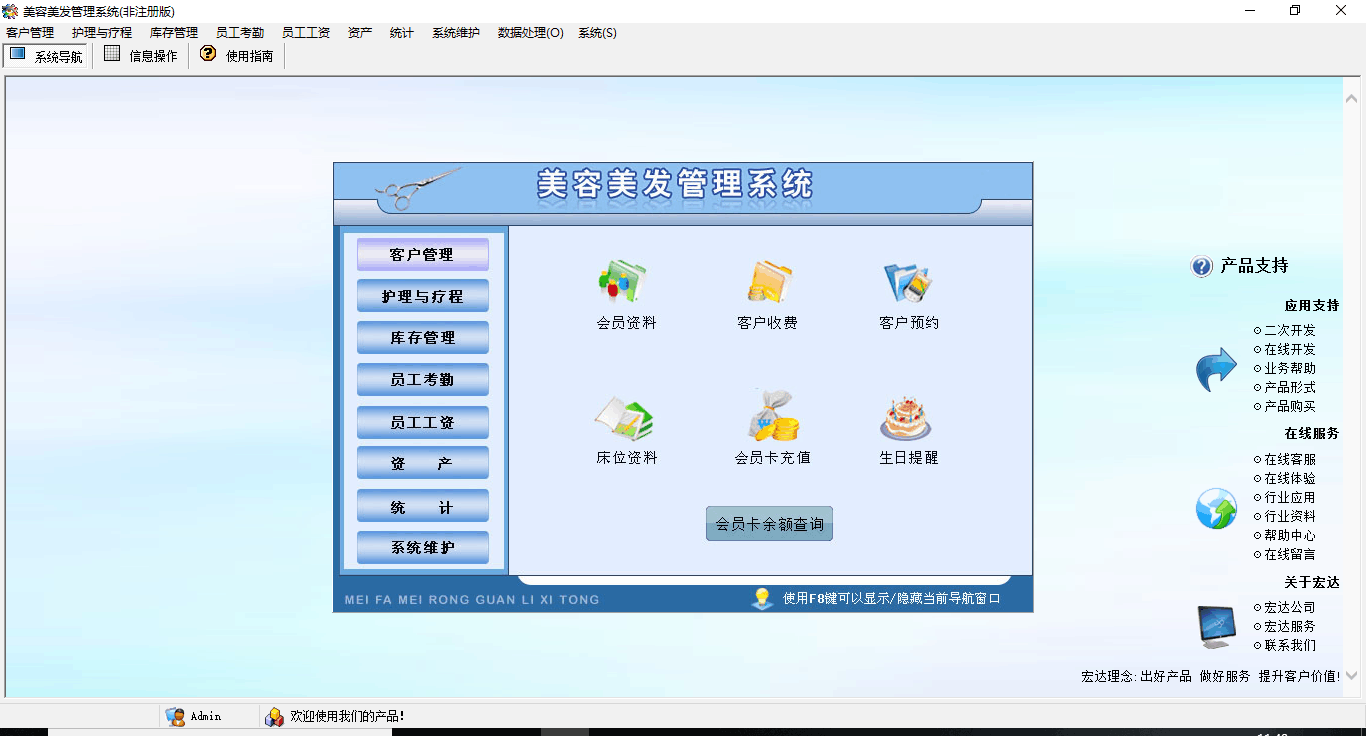Click the scrollbar up arrow
Screen dimensions: 1366x736
pos(1353,98)
